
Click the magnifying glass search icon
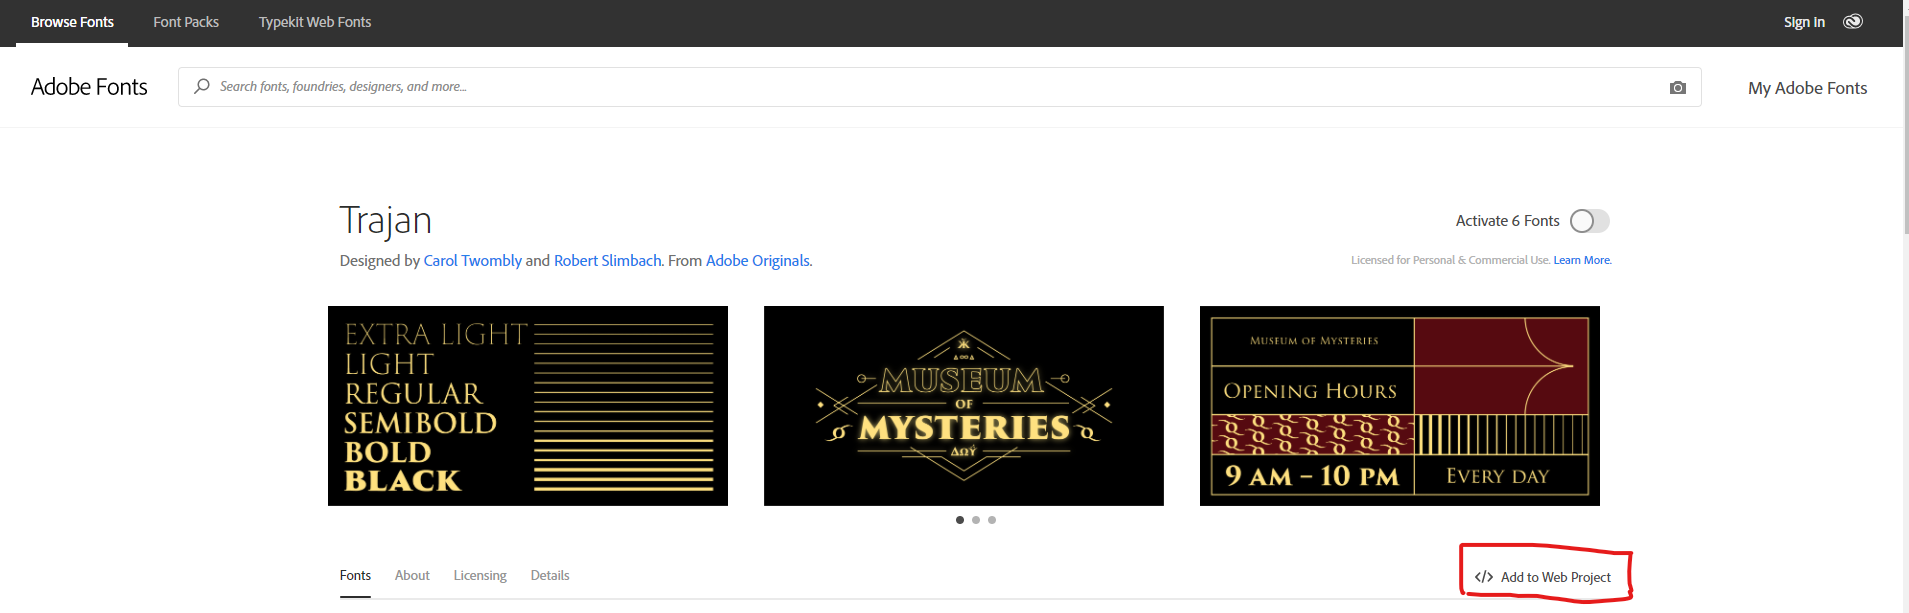pyautogui.click(x=202, y=87)
